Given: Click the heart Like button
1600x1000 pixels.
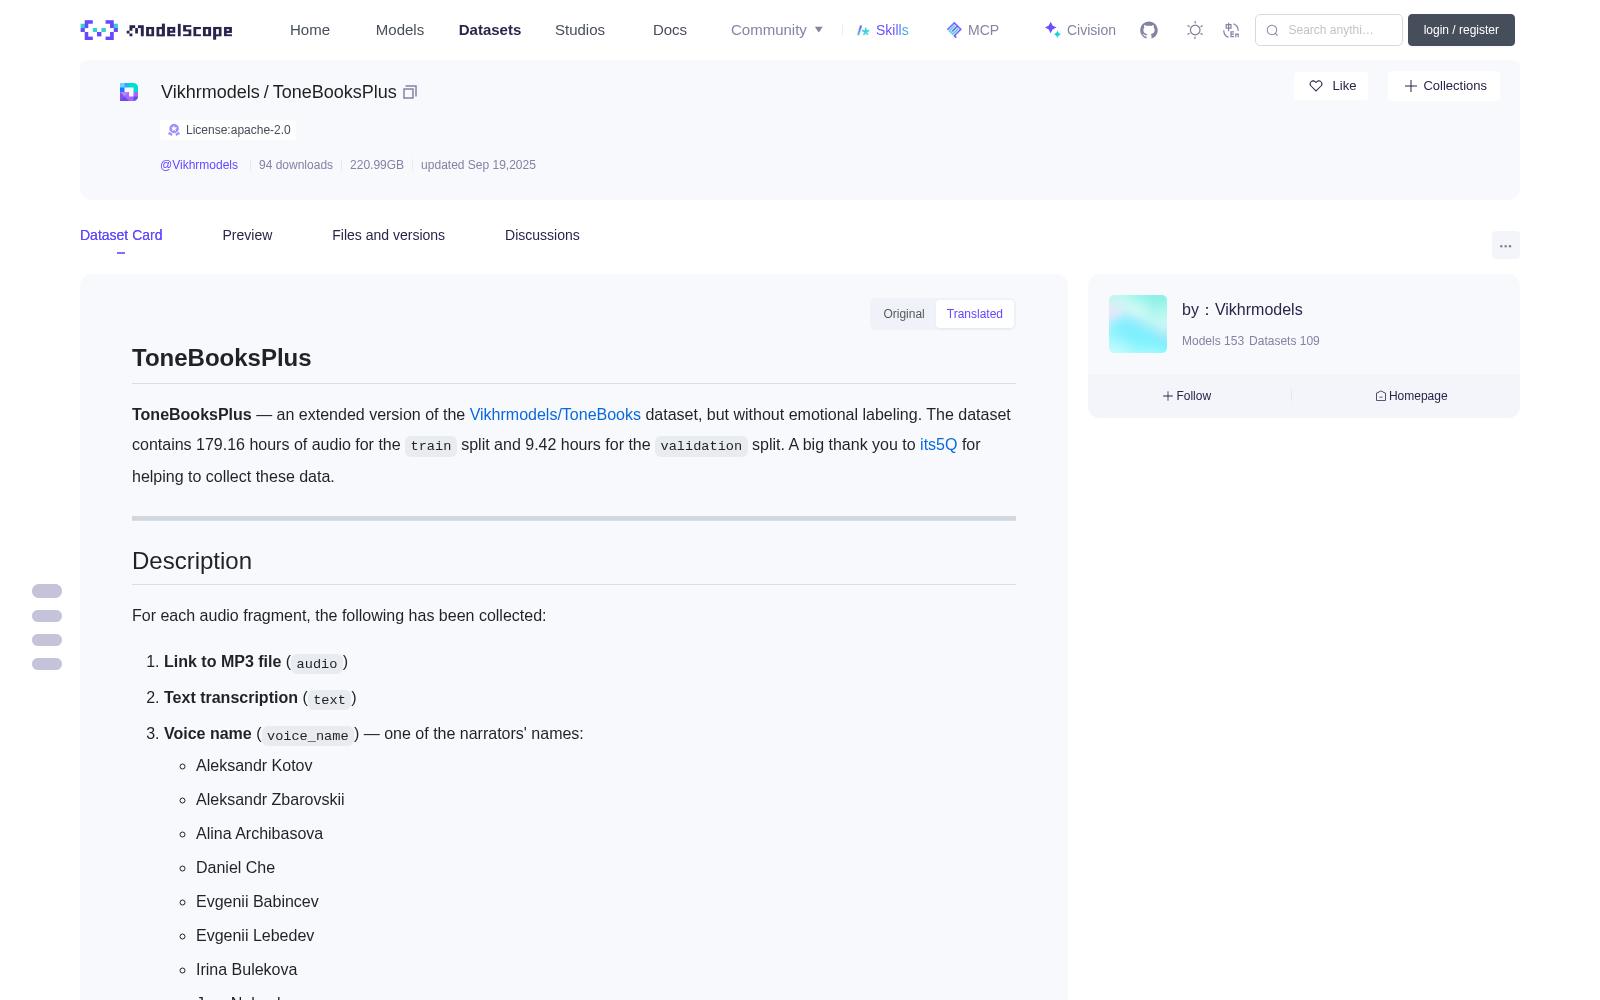Looking at the screenshot, I should click(1331, 86).
